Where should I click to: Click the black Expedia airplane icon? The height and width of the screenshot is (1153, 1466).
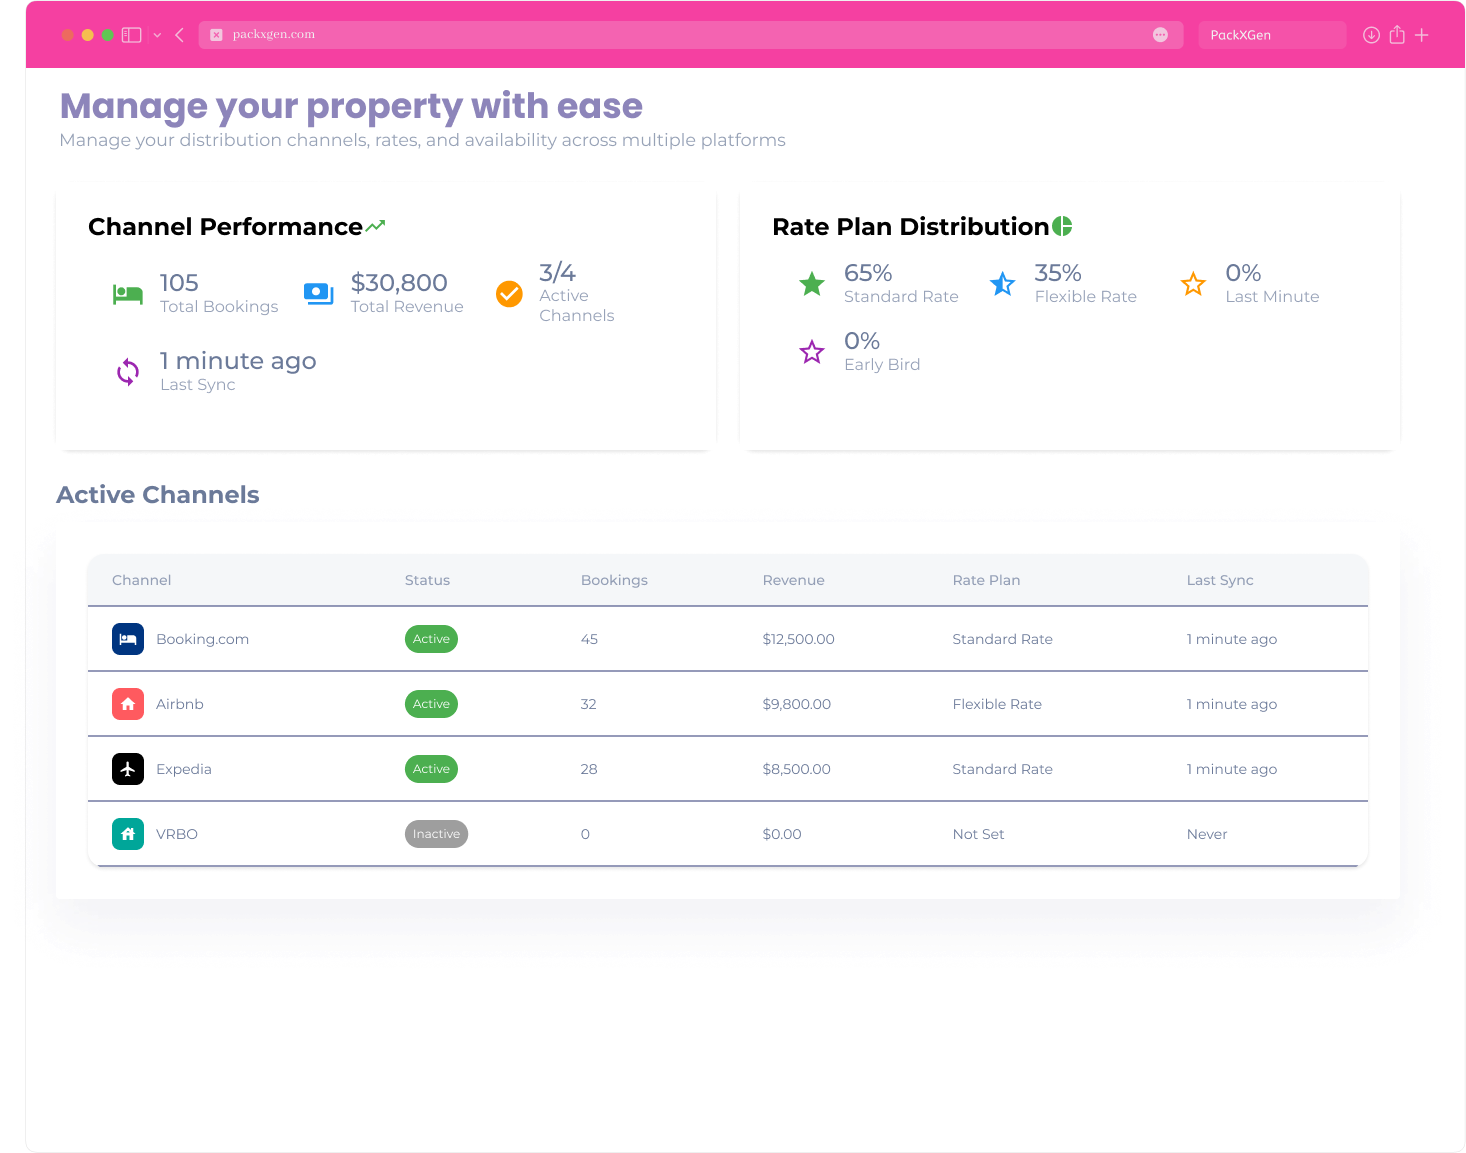(x=128, y=769)
